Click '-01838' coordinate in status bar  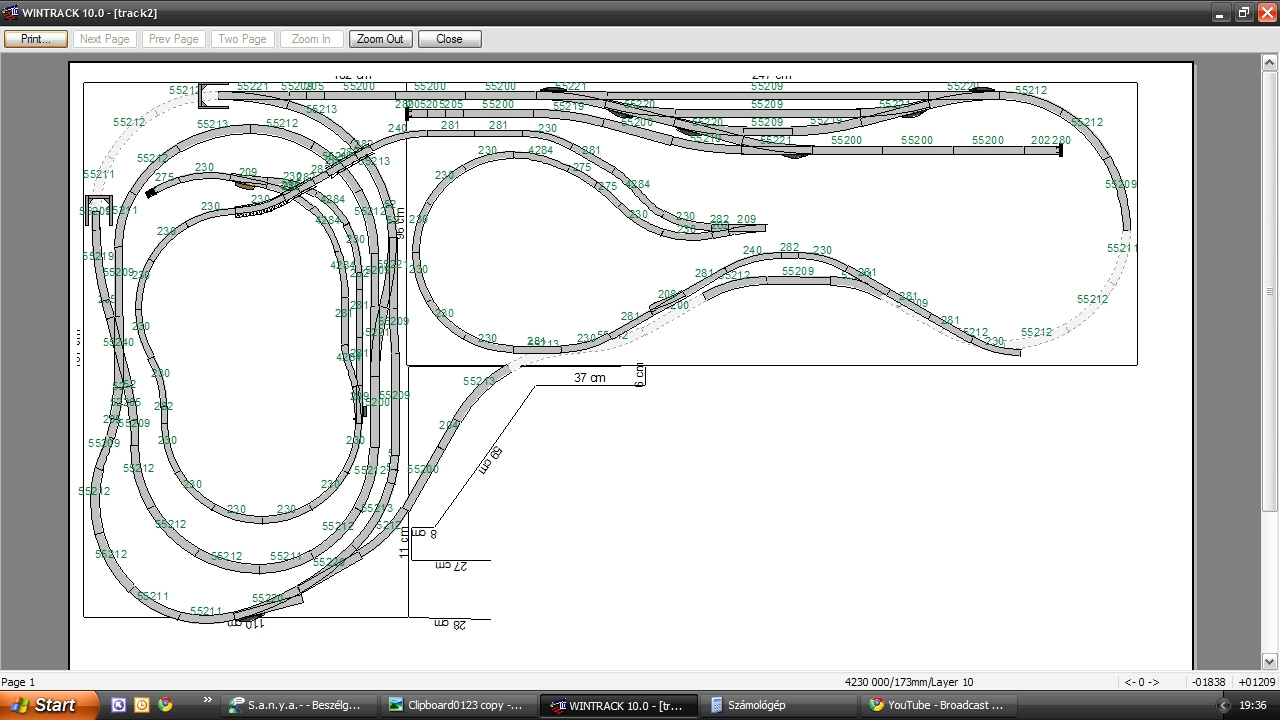[x=1209, y=682]
